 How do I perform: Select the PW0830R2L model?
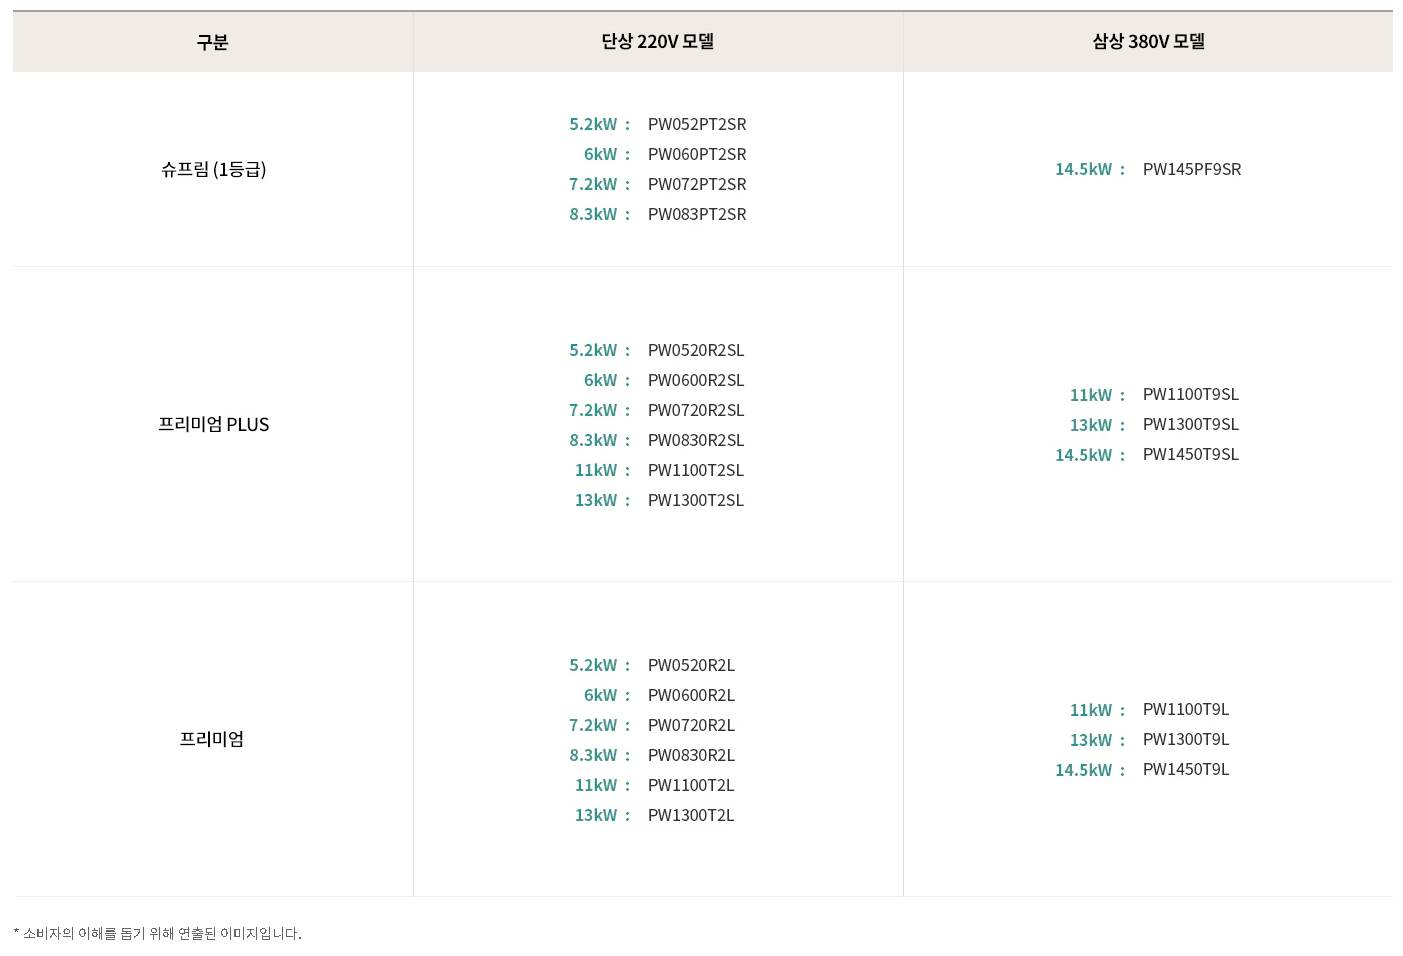click(690, 755)
